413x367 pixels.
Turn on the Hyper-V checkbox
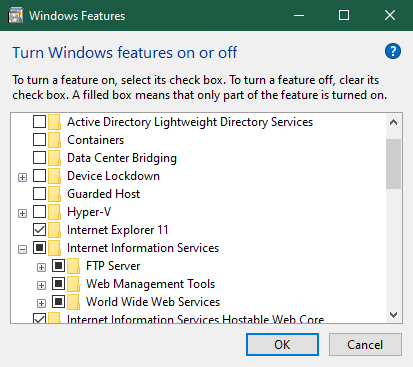point(39,212)
